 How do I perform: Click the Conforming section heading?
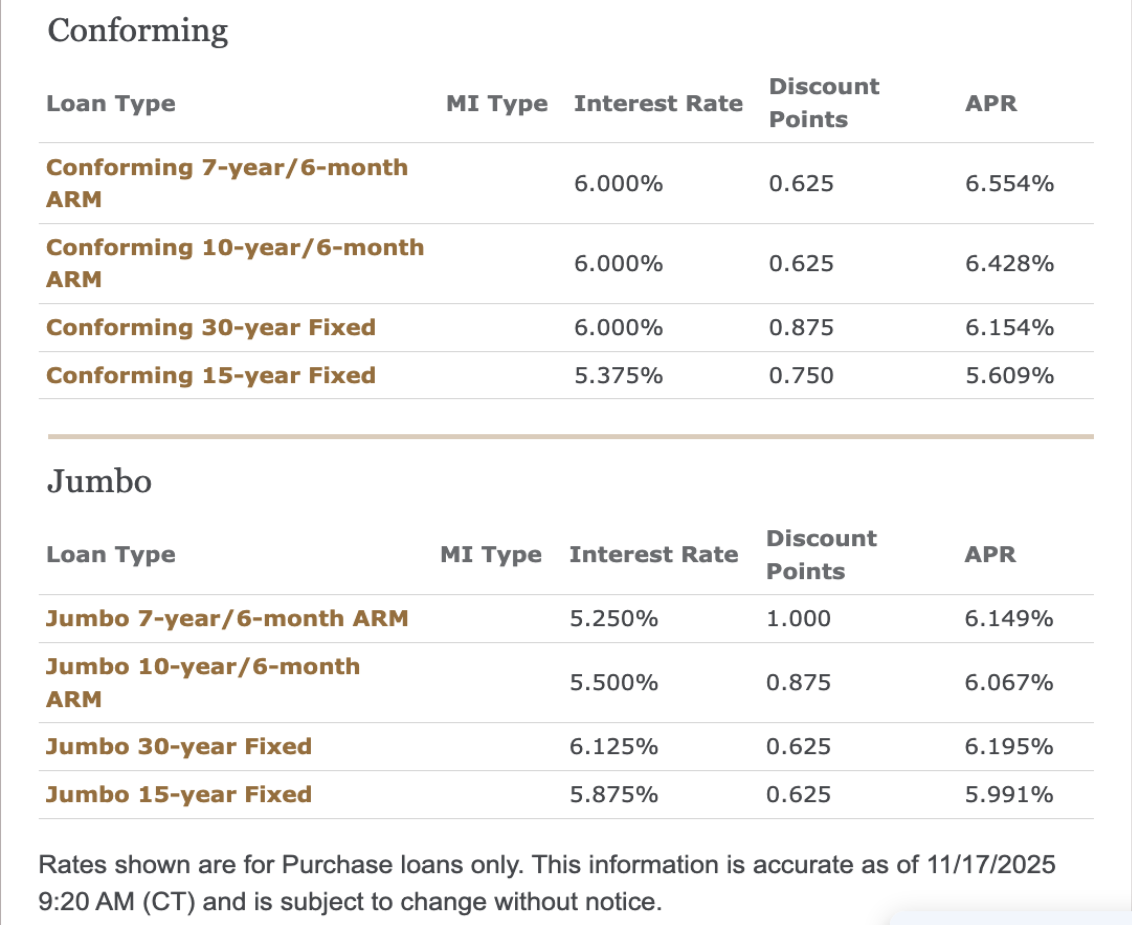[138, 31]
